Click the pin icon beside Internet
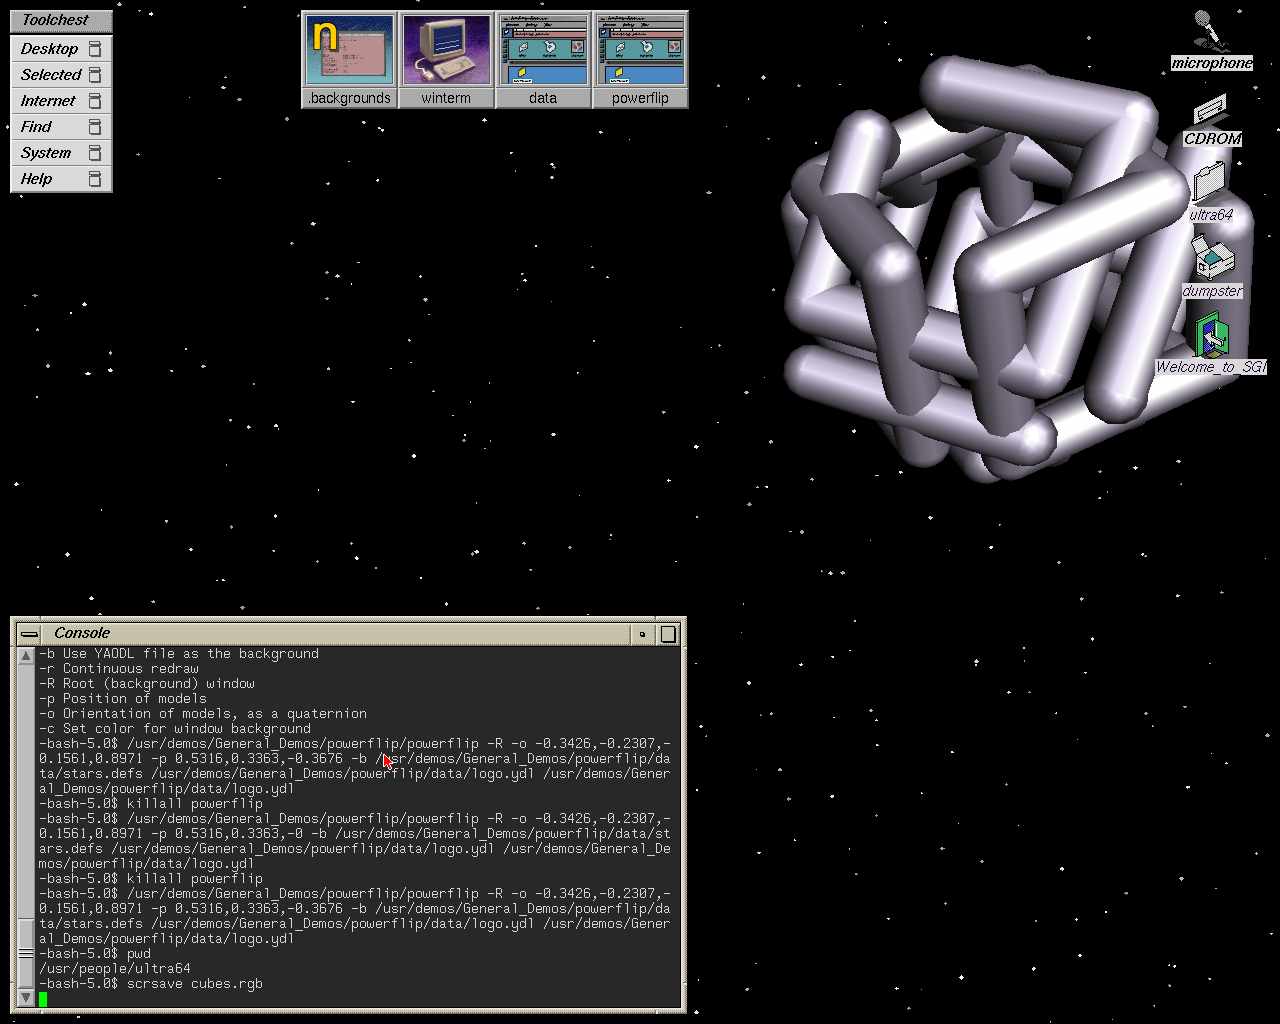This screenshot has height=1024, width=1280. 95,100
